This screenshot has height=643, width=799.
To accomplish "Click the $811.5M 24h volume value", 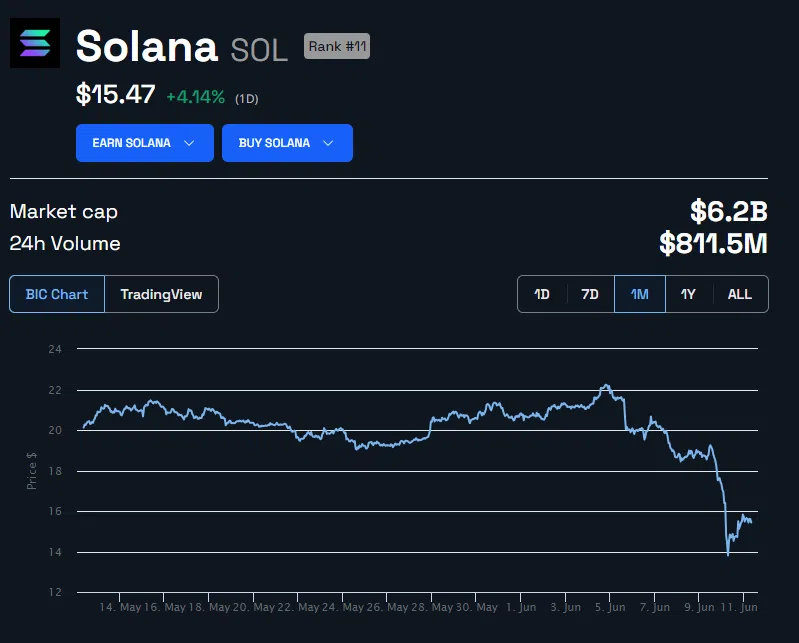I will click(713, 243).
